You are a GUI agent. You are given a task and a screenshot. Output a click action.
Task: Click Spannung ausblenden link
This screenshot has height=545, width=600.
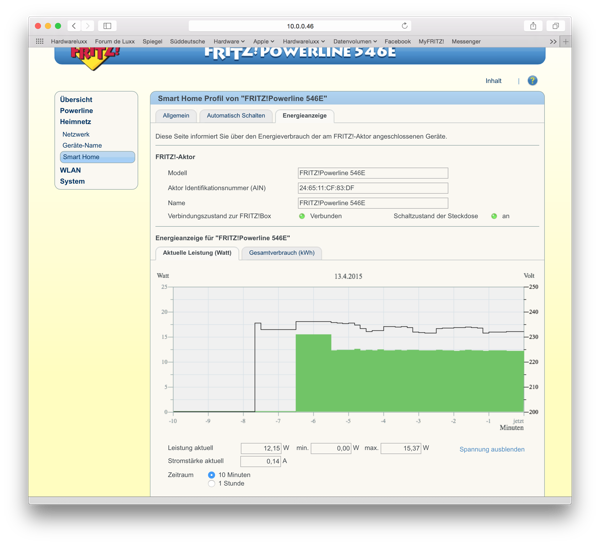click(492, 449)
